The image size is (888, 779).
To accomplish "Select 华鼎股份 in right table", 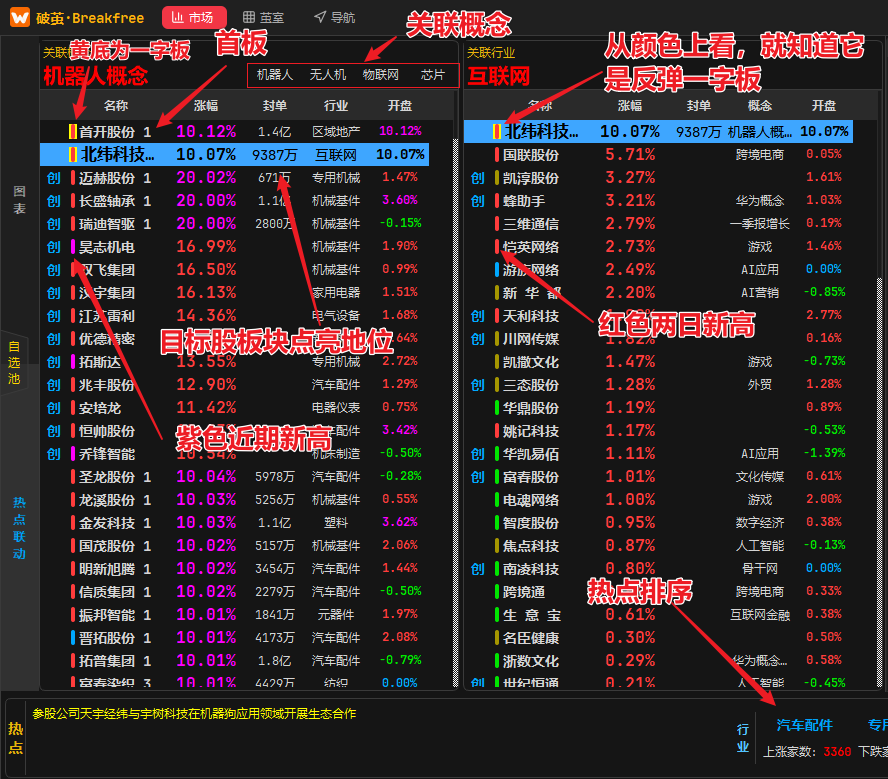I will coord(531,408).
